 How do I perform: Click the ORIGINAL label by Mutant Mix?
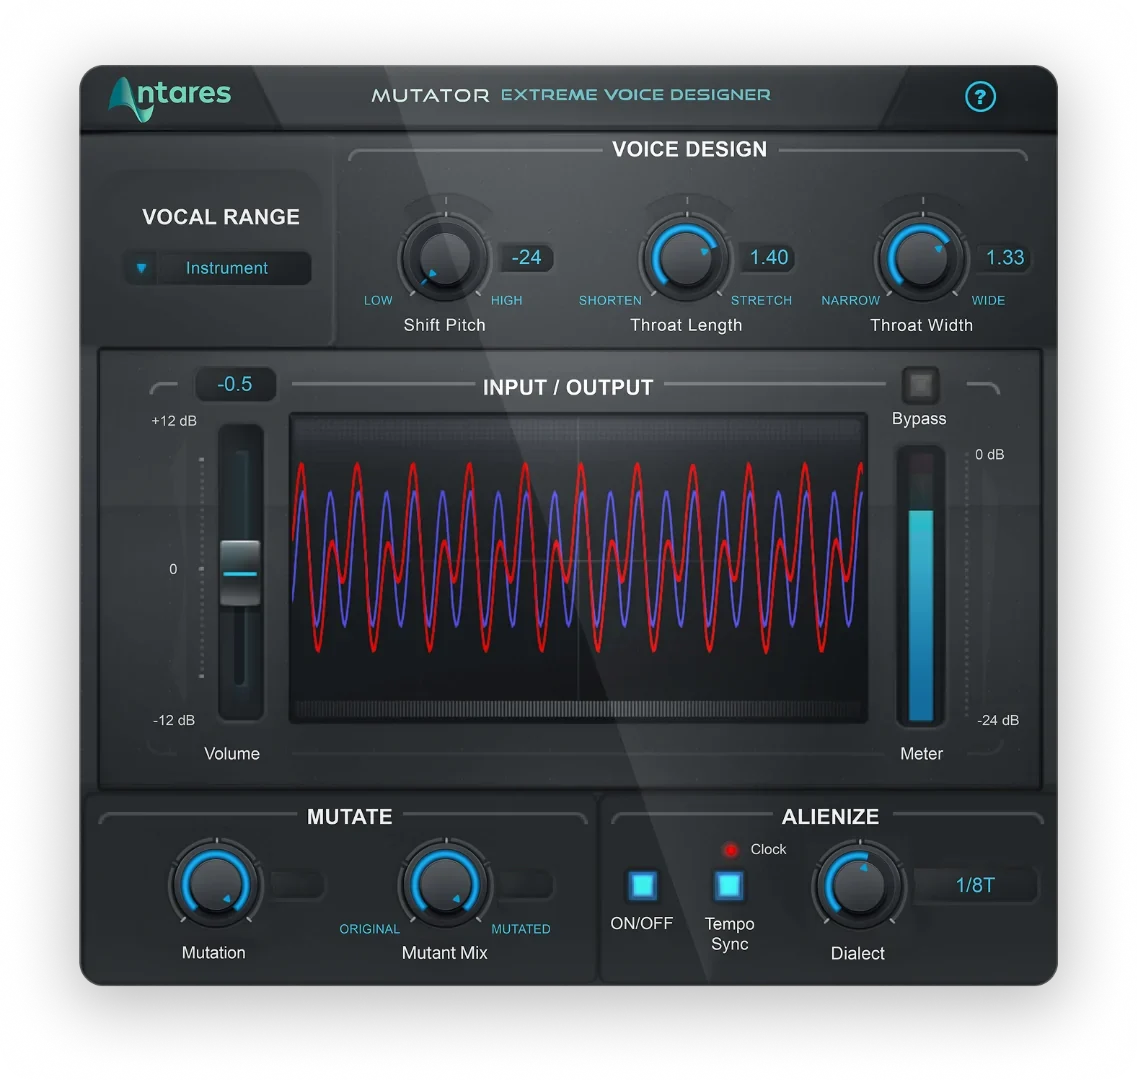pyautogui.click(x=369, y=929)
